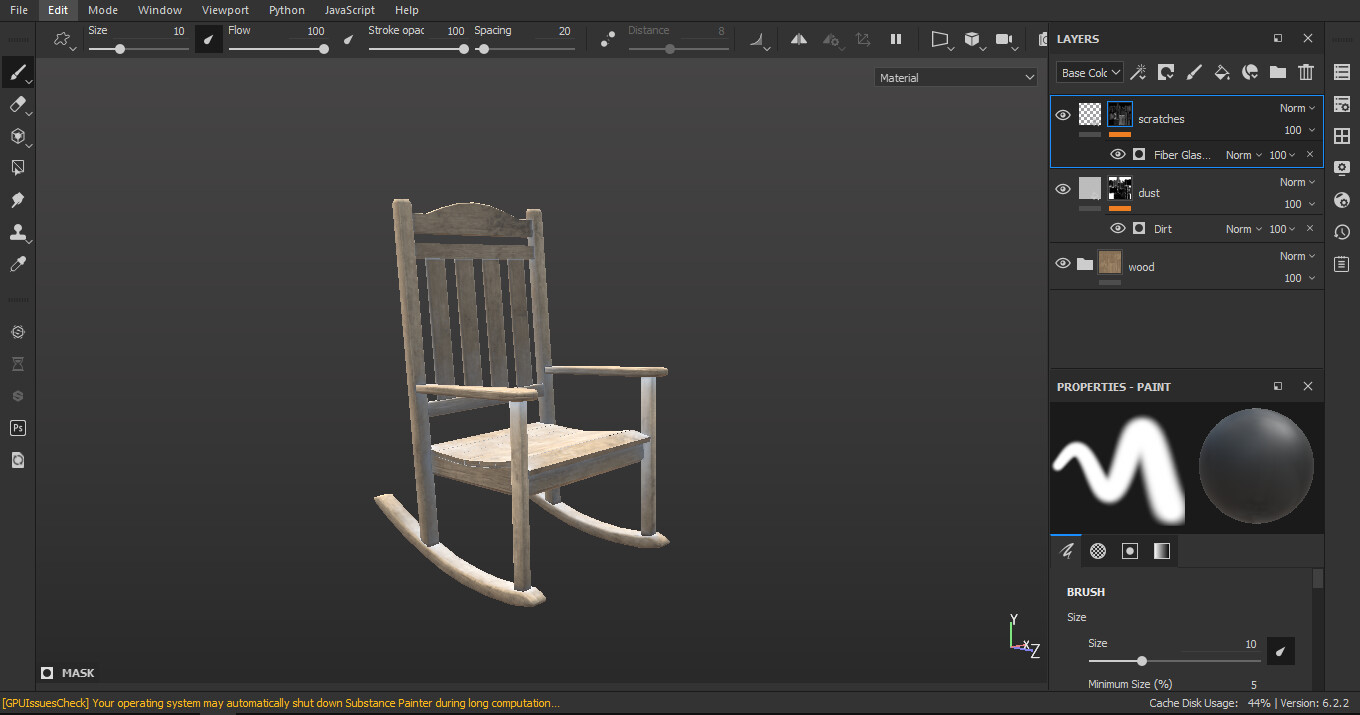
Task: Open the Base Color channel dropdown
Action: point(1089,72)
